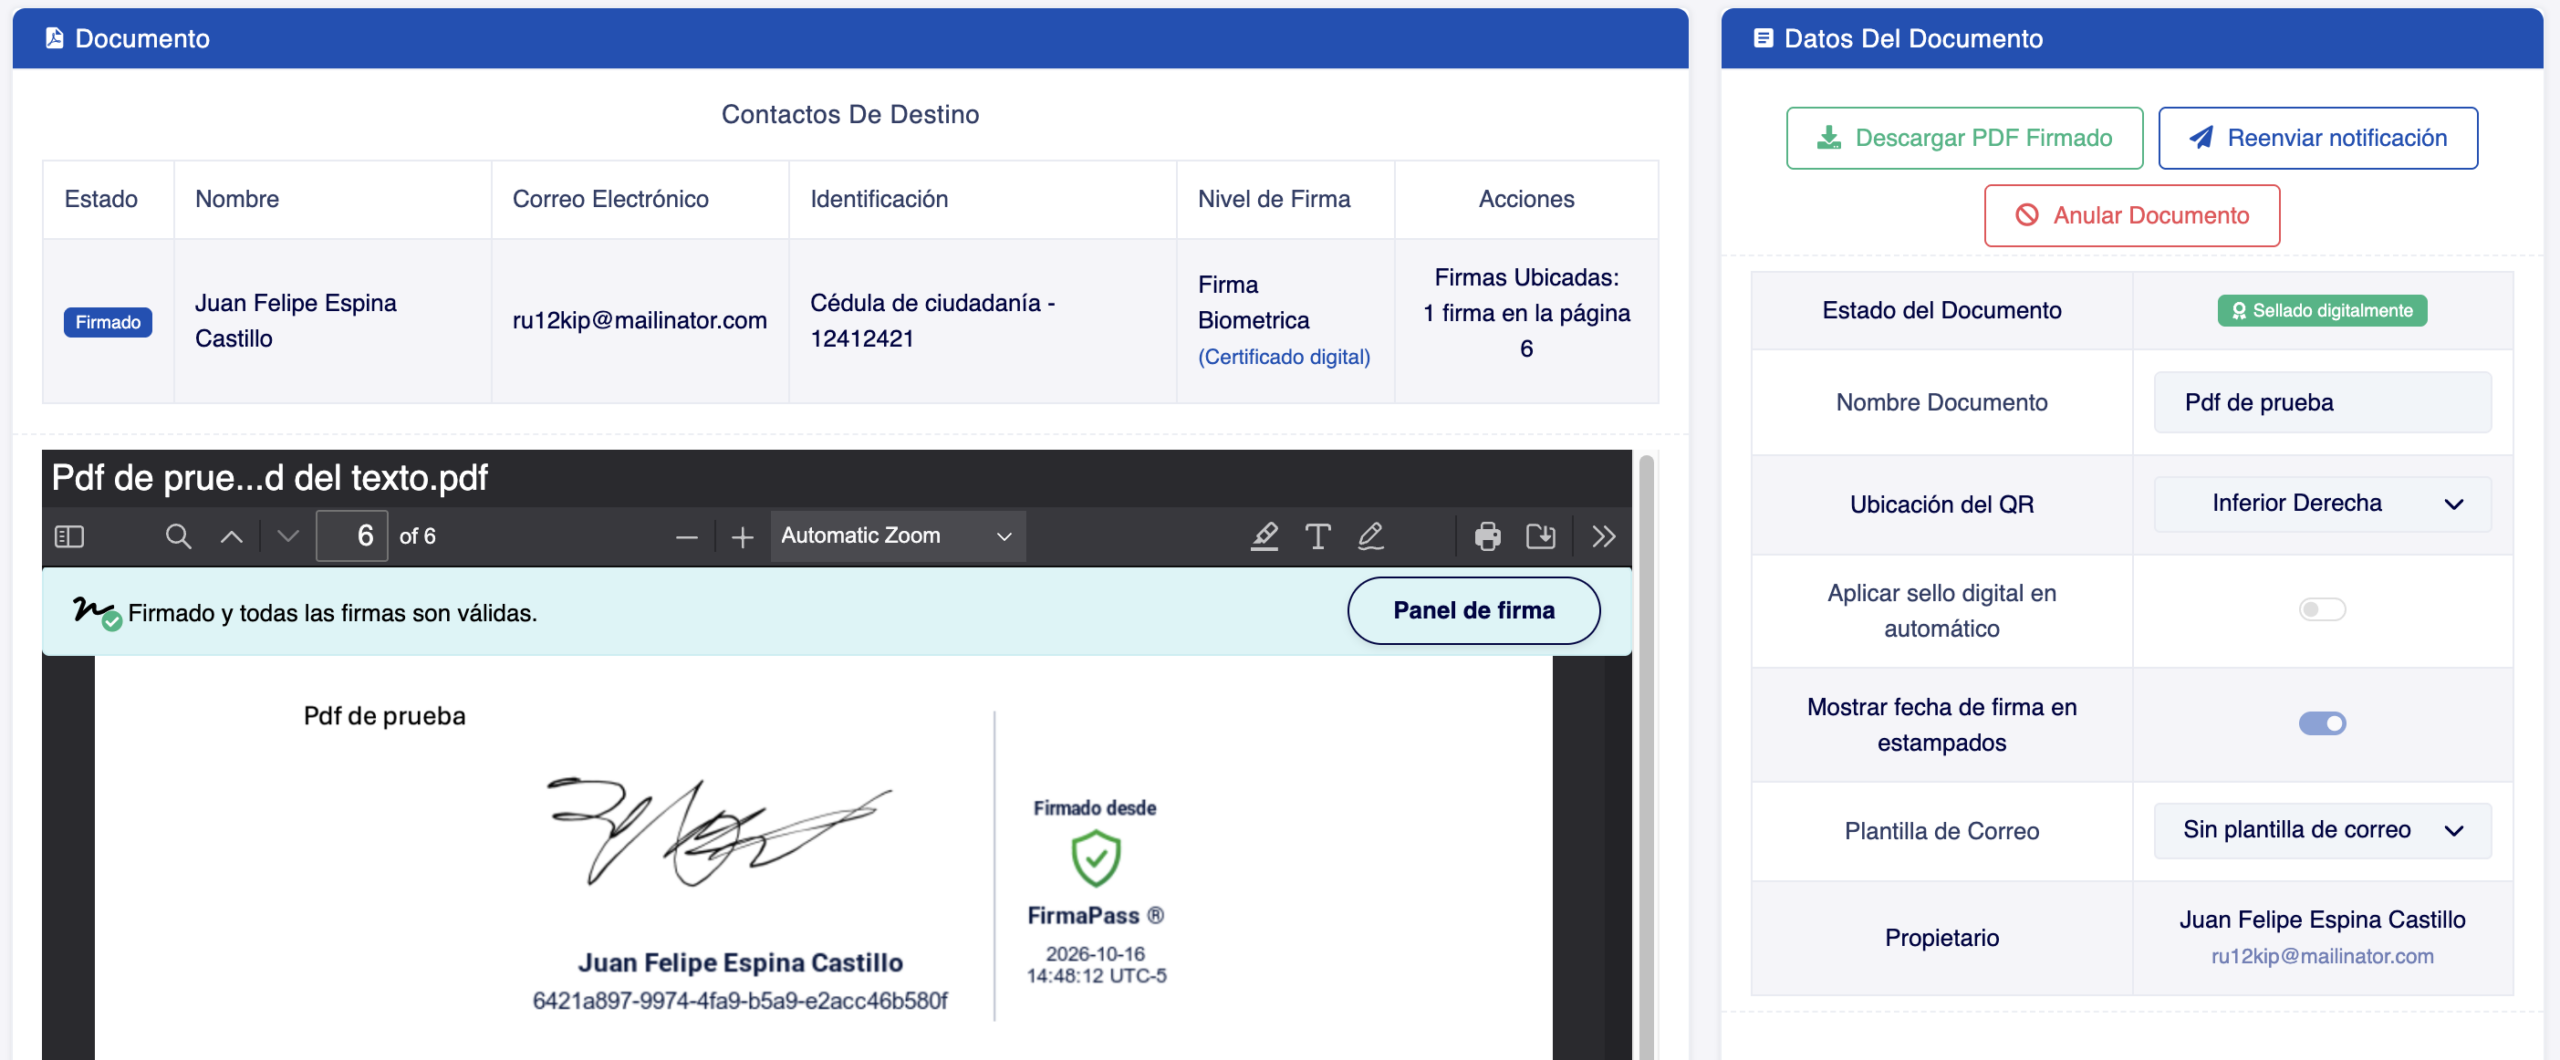The height and width of the screenshot is (1060, 2560).
Task: Open Plantilla de Correo dropdown
Action: pos(2321,830)
